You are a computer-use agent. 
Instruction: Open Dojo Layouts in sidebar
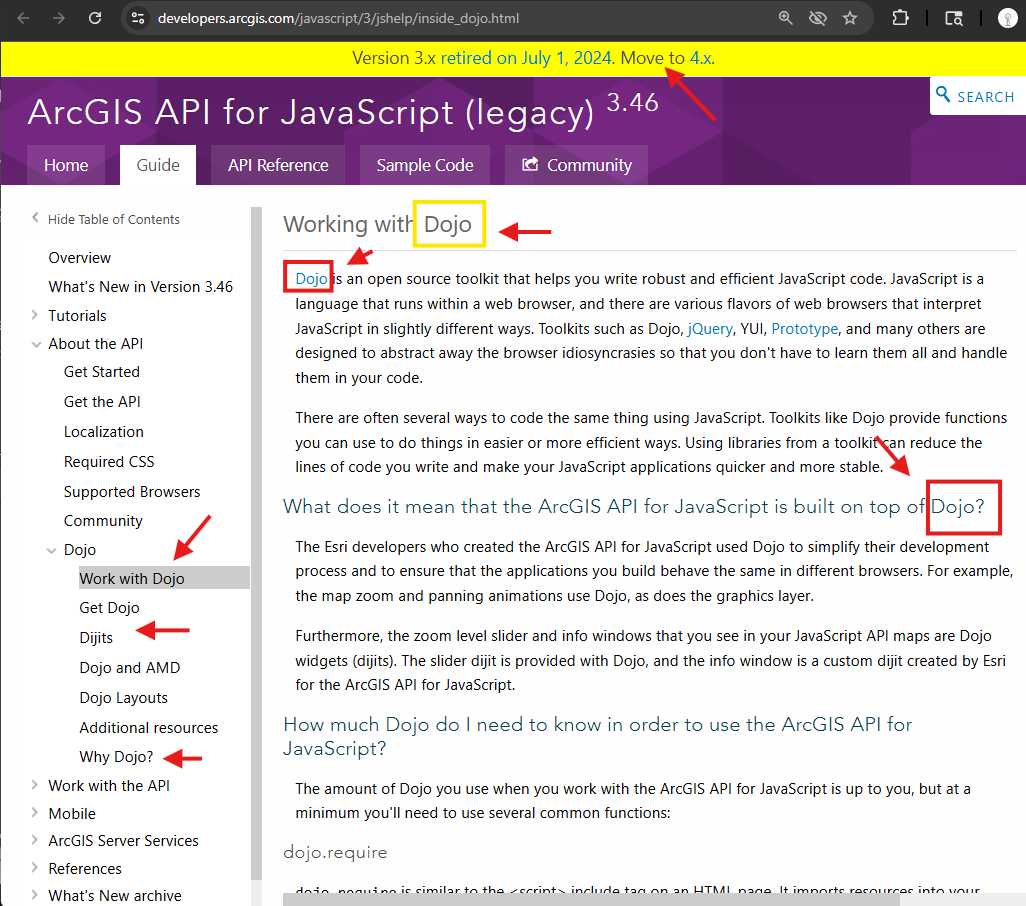[123, 697]
